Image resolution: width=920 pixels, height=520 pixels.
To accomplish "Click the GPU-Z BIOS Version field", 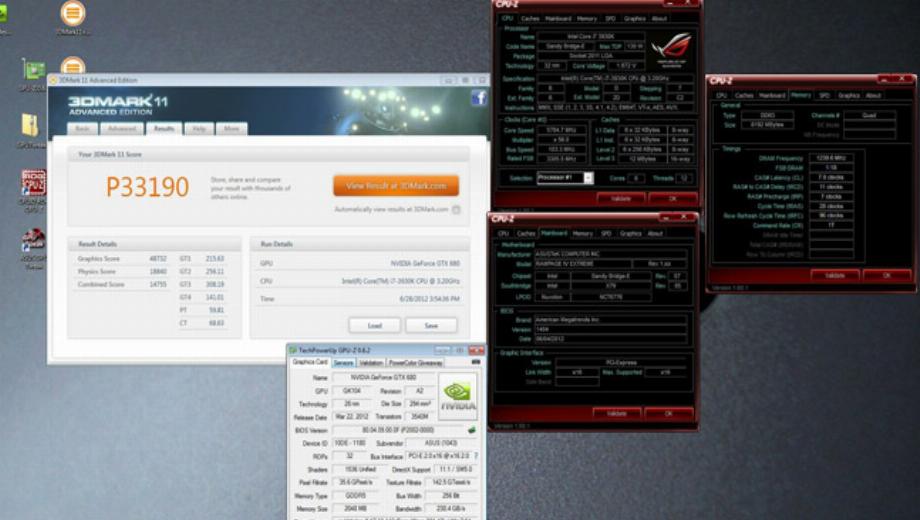I will coord(398,430).
